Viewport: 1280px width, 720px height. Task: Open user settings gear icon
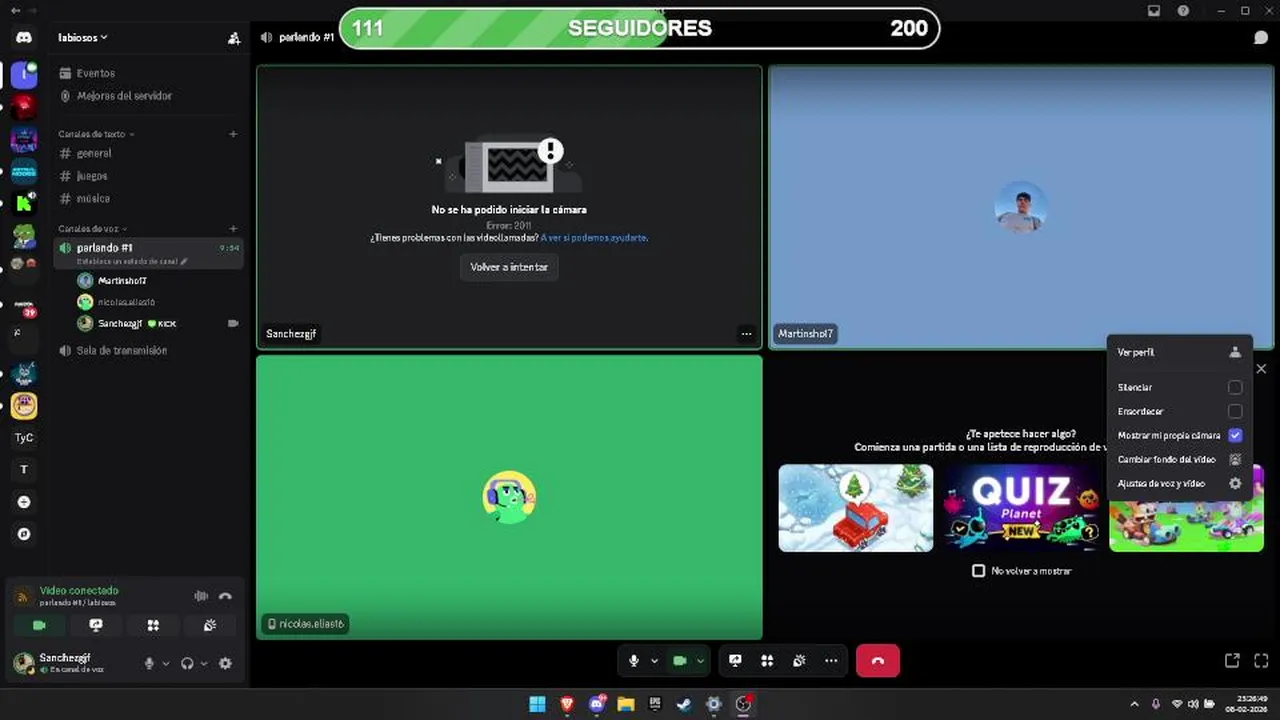(225, 663)
